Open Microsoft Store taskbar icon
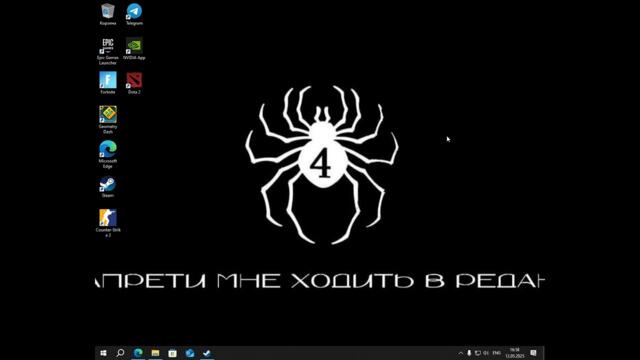Viewport: 640px width, 360px height. tap(173, 353)
